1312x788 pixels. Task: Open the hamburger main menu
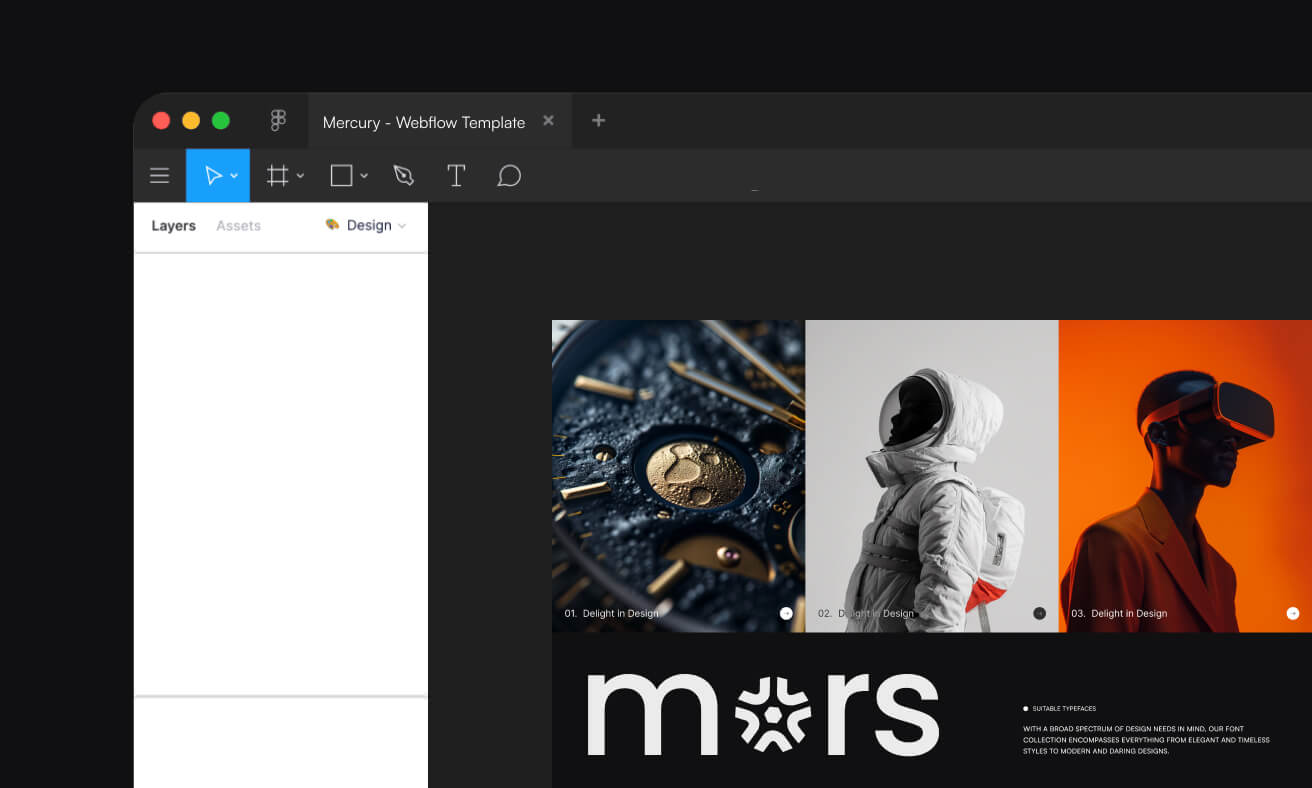159,176
